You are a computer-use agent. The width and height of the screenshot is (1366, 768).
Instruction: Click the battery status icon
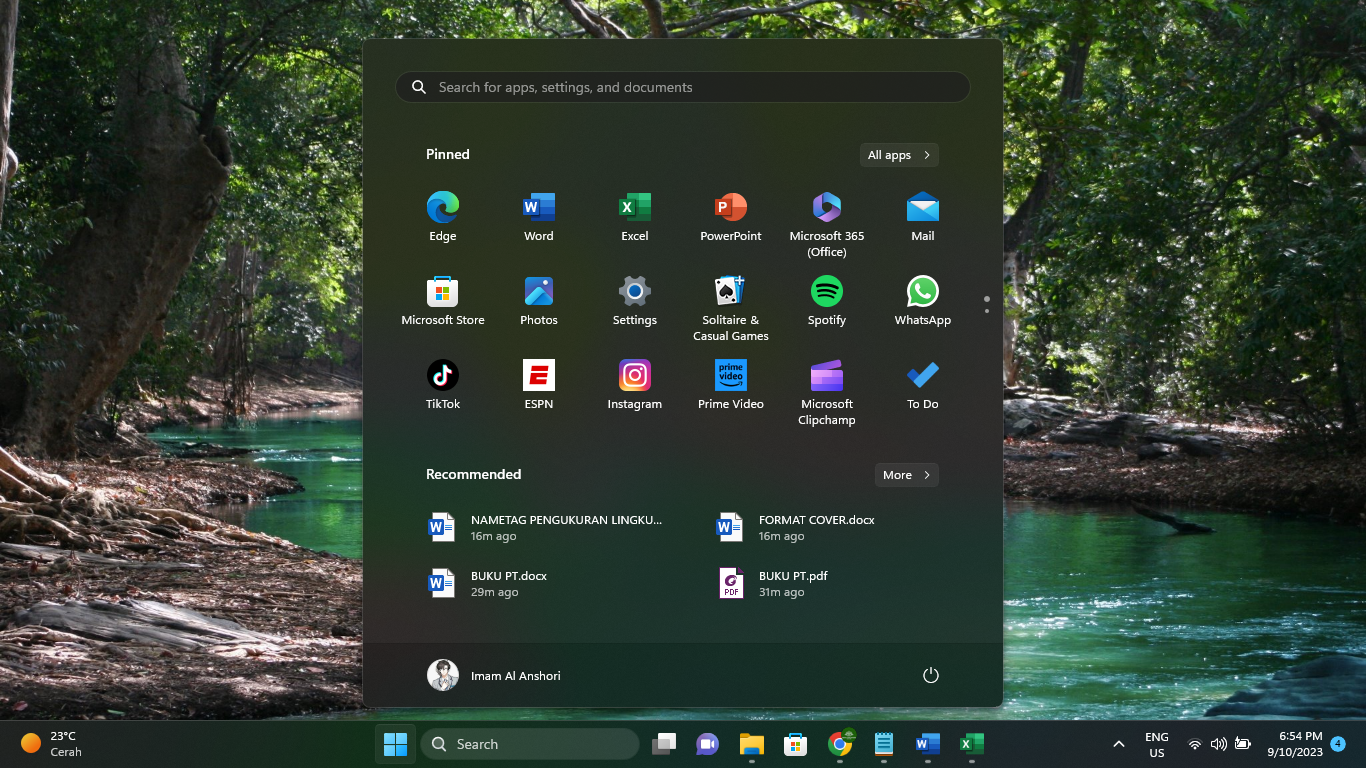[1243, 744]
